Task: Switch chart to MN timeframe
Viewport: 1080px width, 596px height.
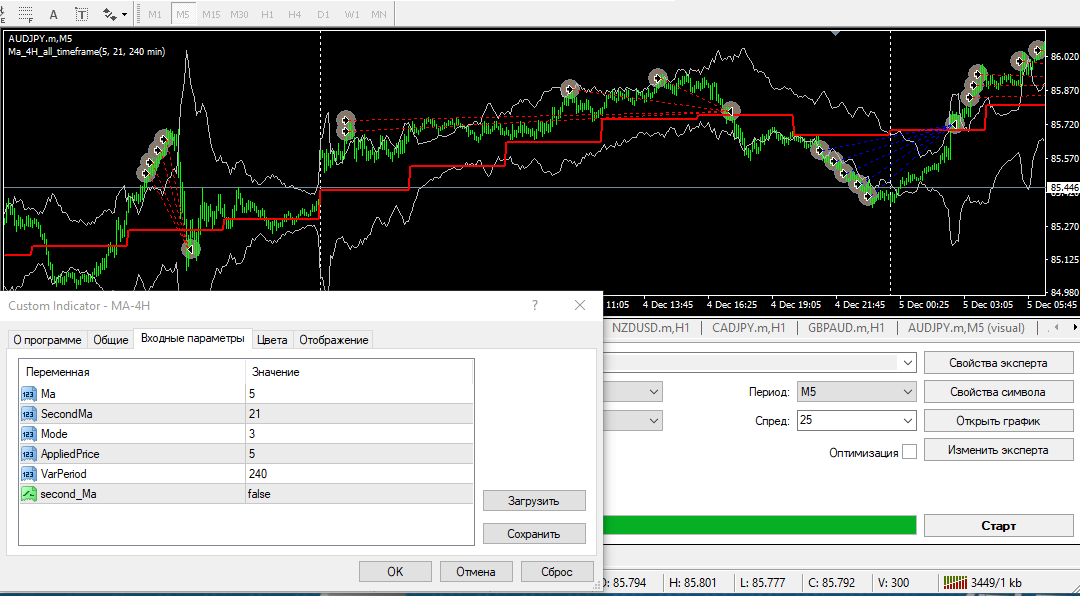Action: point(379,14)
